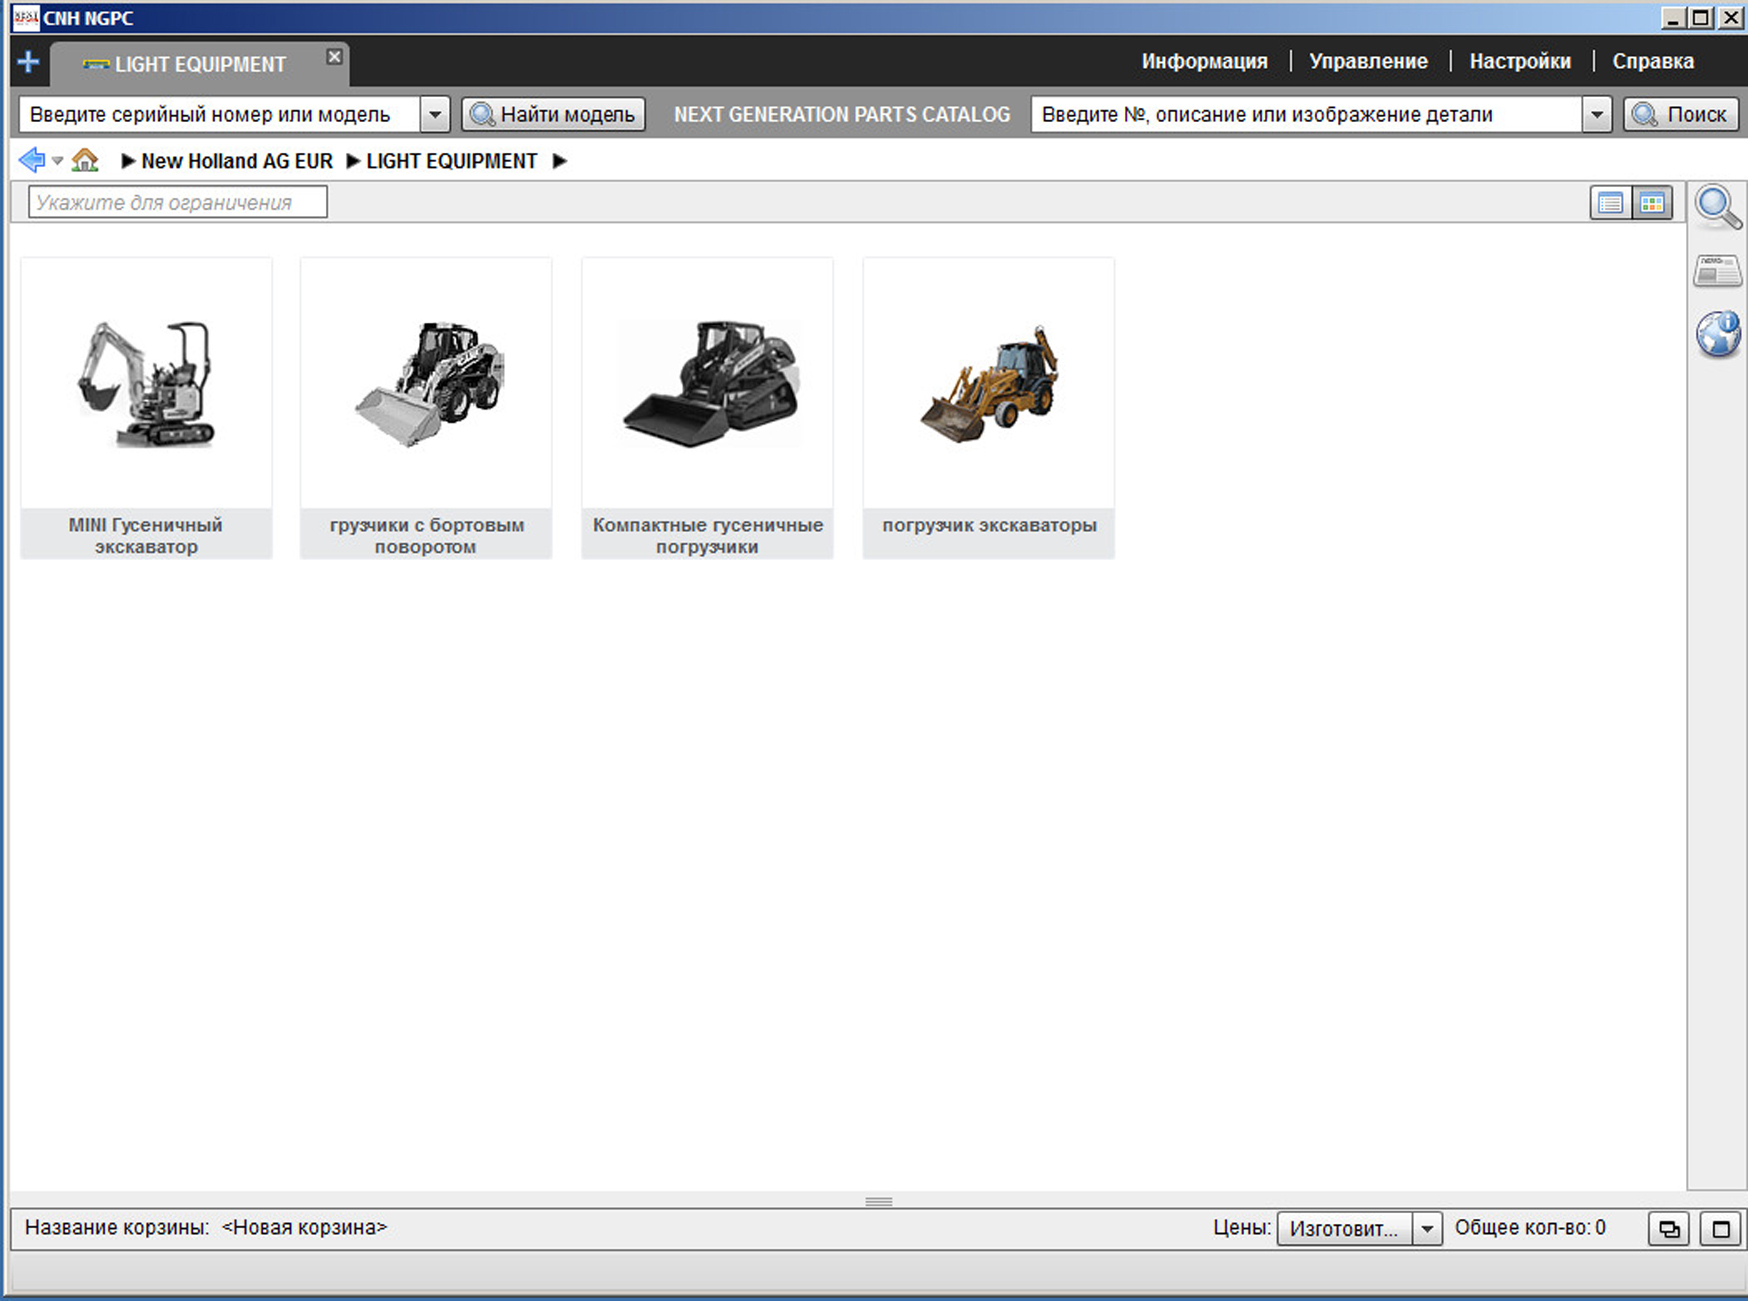Open the Информация menu
The image size is (1748, 1301).
1204,61
